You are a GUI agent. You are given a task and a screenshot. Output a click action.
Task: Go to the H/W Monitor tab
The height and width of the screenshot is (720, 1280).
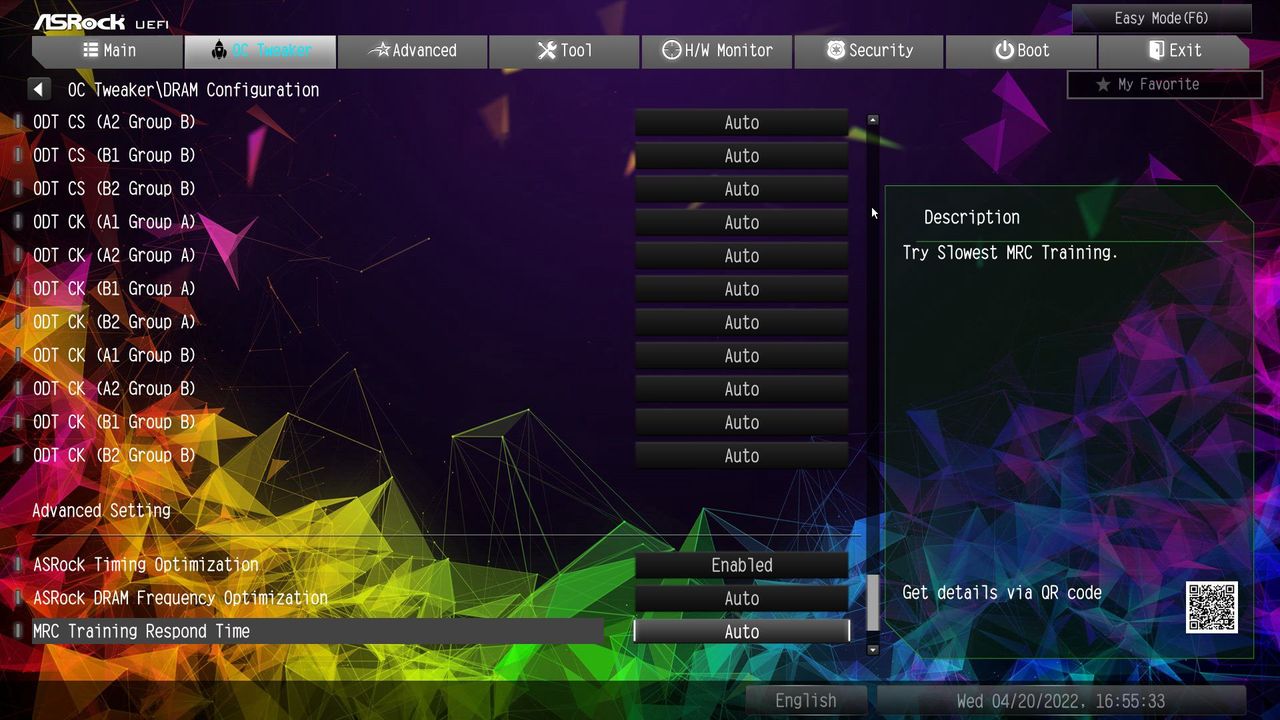click(x=717, y=51)
